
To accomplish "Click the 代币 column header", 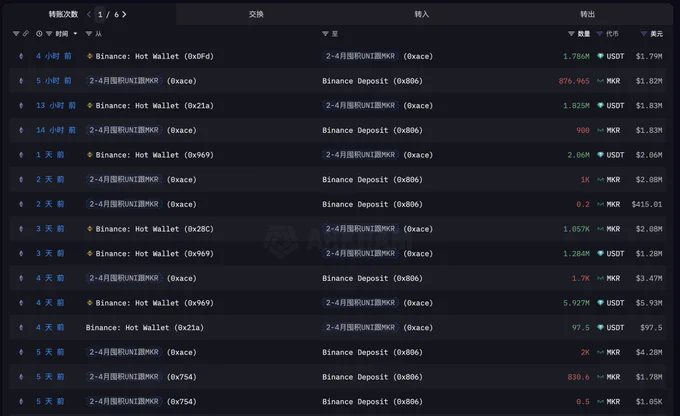I will pos(612,33).
